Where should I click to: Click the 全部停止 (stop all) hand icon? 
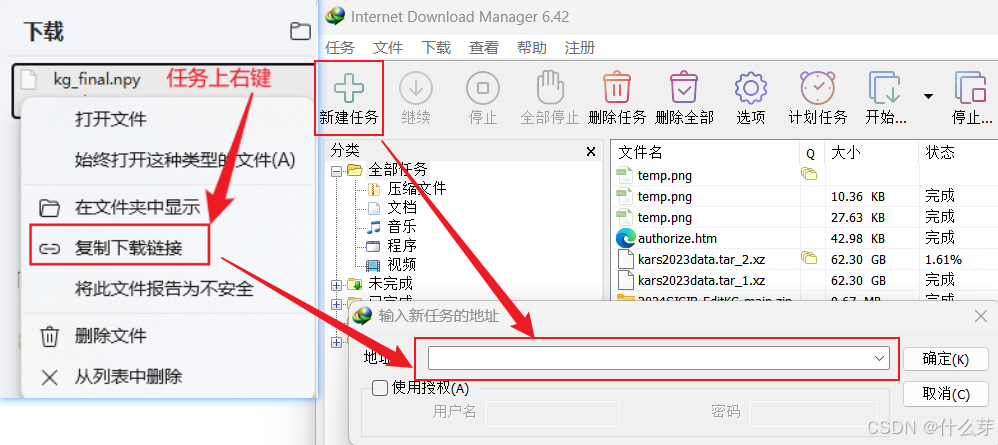(550, 88)
